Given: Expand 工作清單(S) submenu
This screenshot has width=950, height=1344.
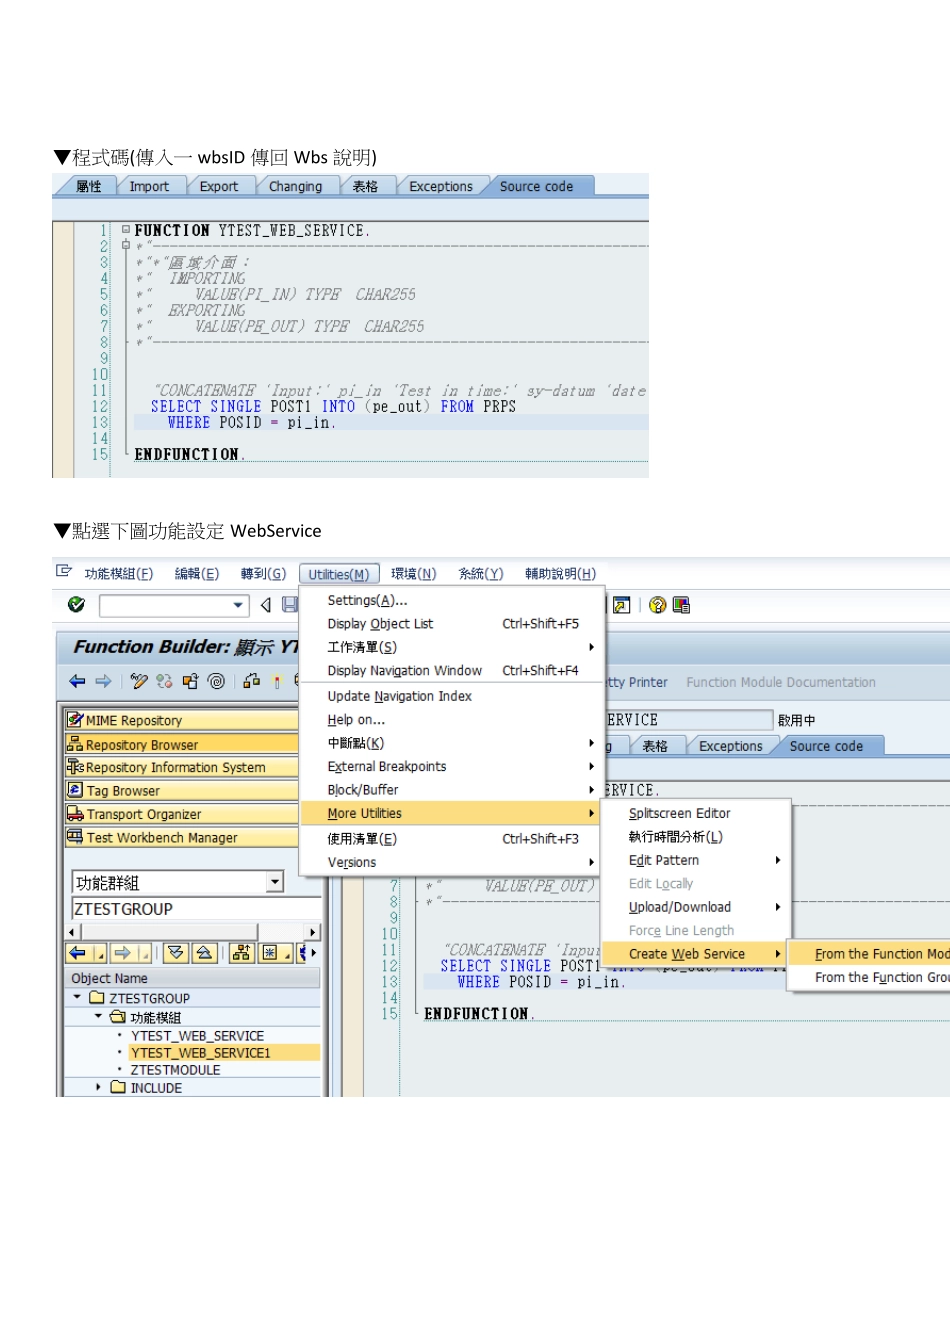Looking at the screenshot, I should 452,647.
